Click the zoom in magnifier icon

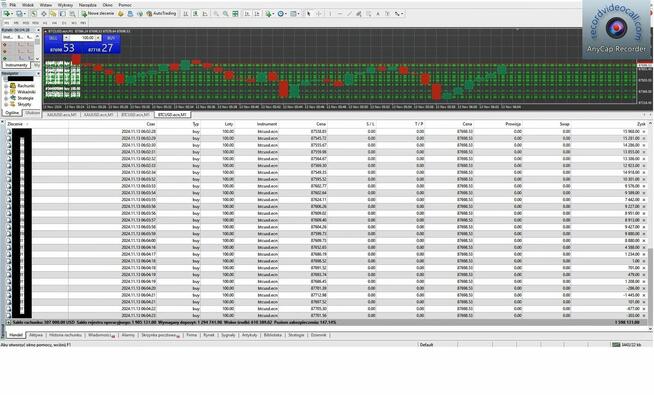(216, 14)
